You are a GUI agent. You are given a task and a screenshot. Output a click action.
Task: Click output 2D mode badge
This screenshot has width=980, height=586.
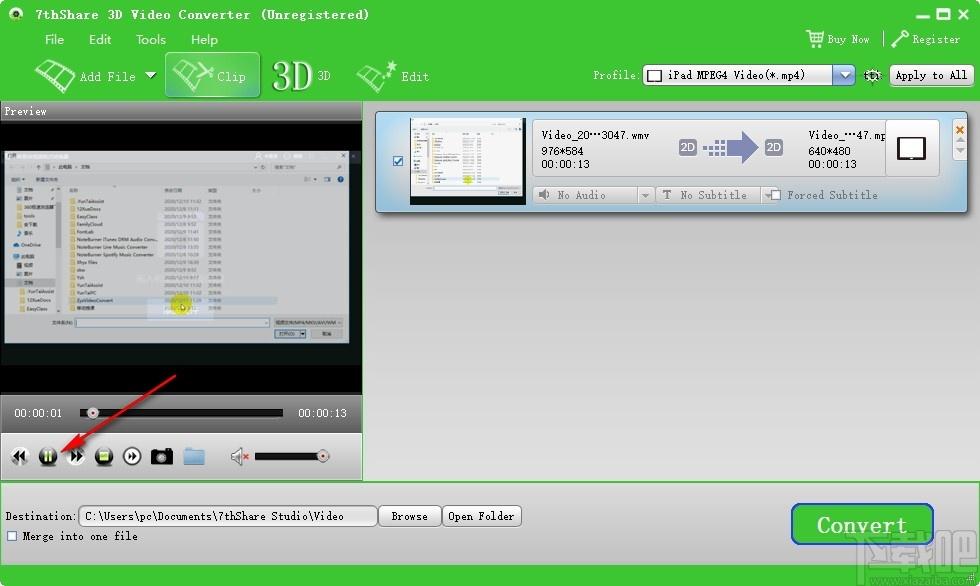click(x=774, y=147)
